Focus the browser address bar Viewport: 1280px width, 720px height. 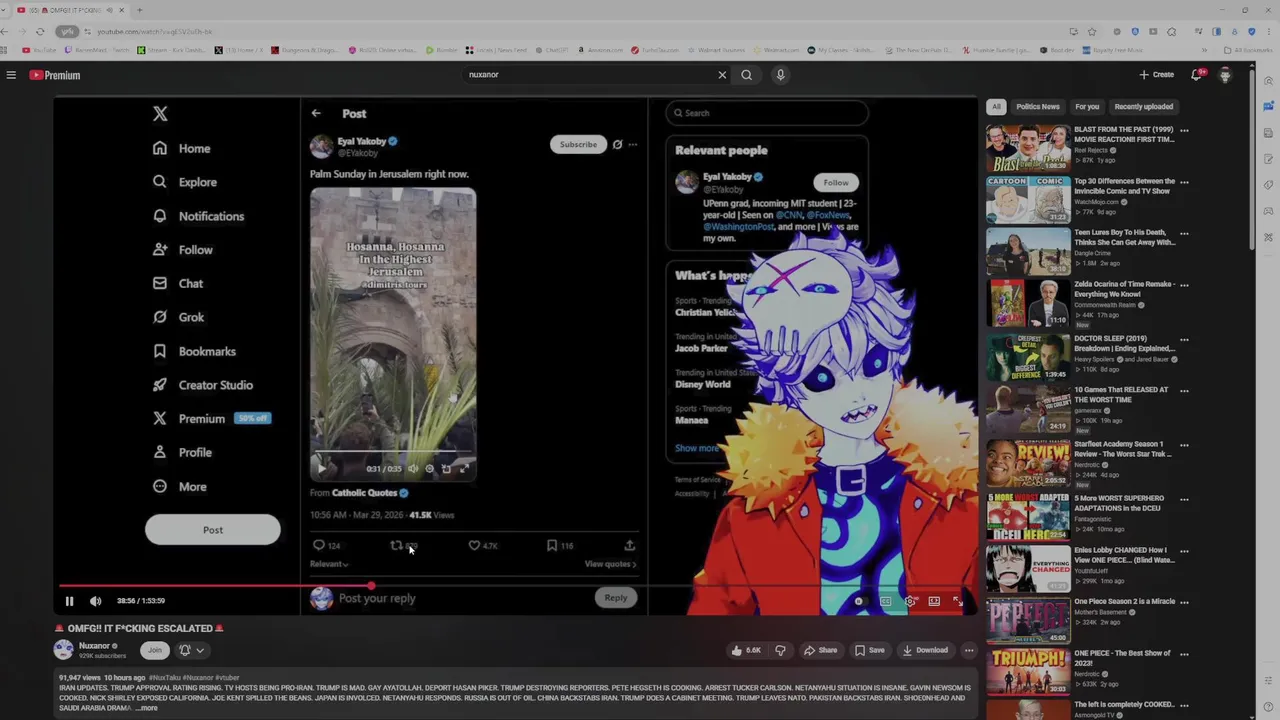click(570, 31)
